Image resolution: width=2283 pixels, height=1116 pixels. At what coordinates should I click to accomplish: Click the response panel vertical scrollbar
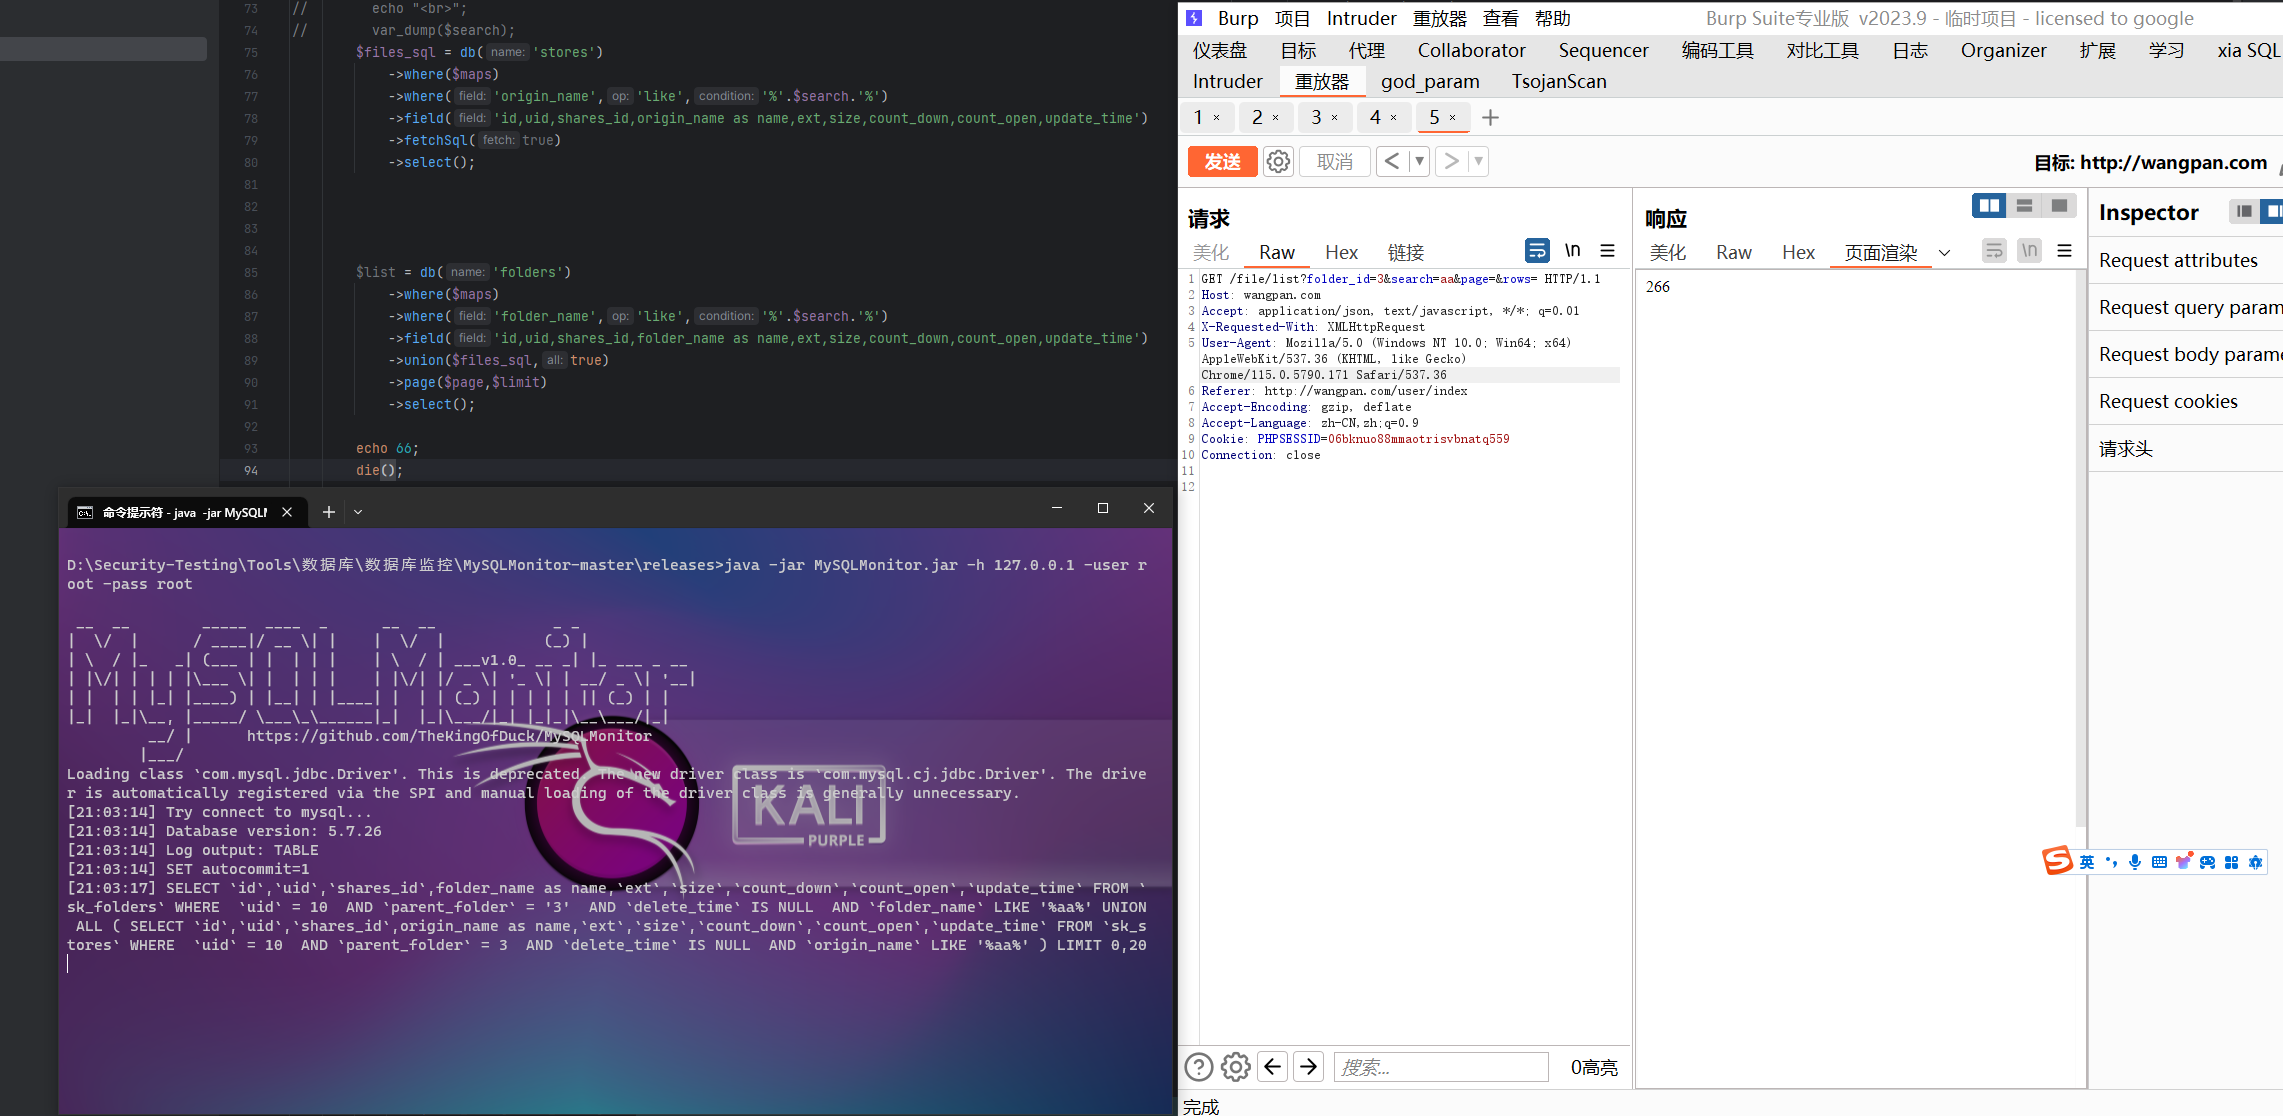[x=2081, y=548]
